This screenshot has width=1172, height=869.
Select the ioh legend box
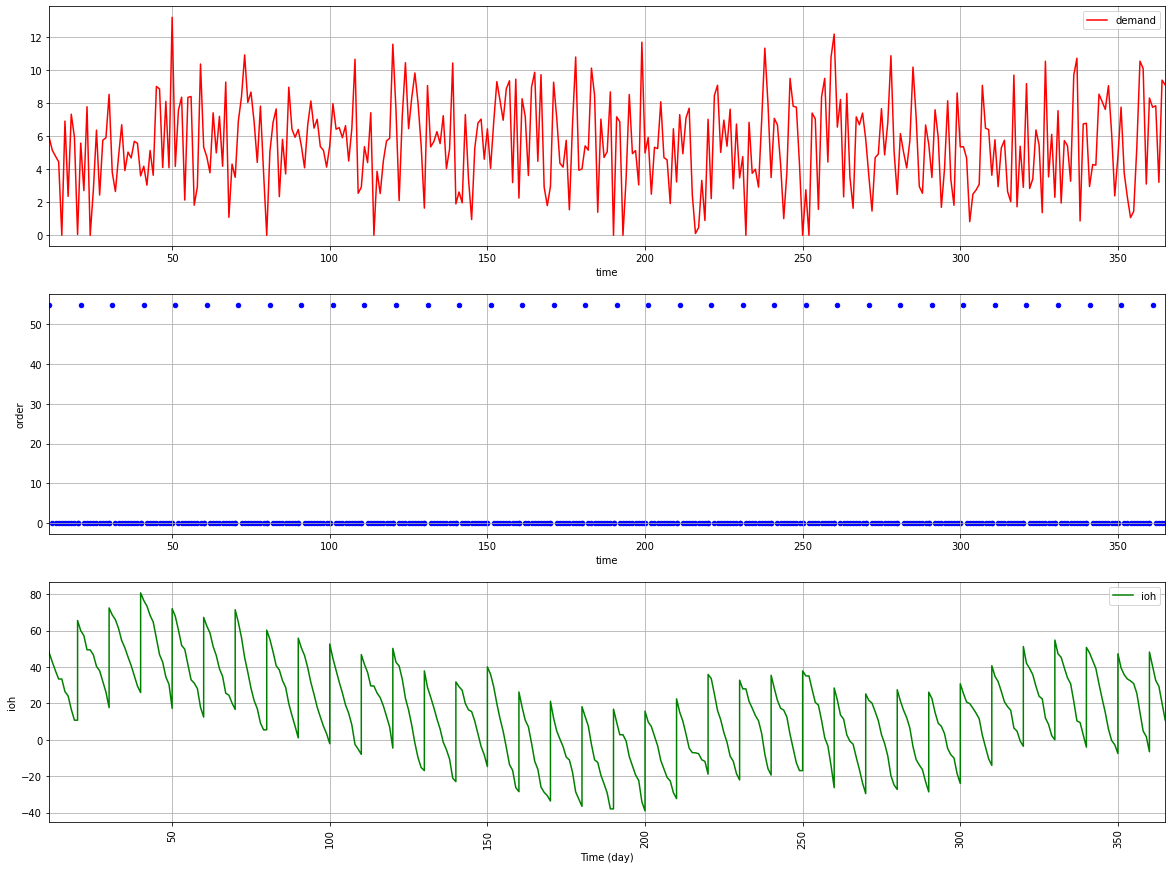[x=1133, y=595]
